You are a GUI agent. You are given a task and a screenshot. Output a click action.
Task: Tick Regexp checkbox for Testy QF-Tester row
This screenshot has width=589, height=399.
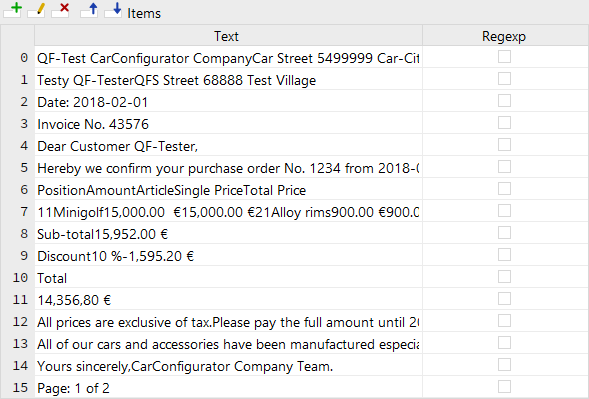(504, 79)
